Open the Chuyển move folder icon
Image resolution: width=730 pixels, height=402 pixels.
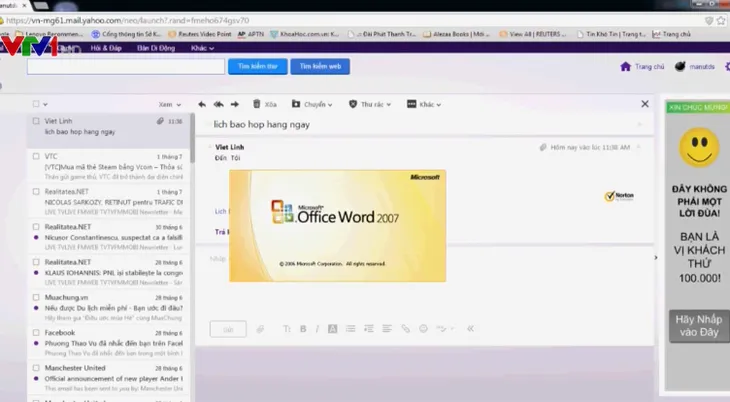tap(296, 104)
